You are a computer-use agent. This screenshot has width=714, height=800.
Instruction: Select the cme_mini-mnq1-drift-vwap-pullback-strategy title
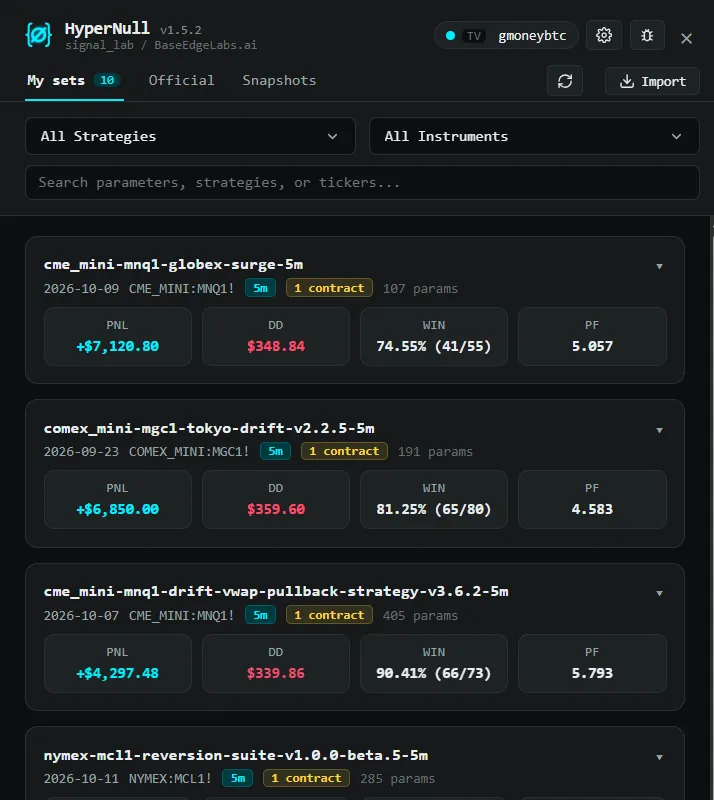(x=276, y=591)
